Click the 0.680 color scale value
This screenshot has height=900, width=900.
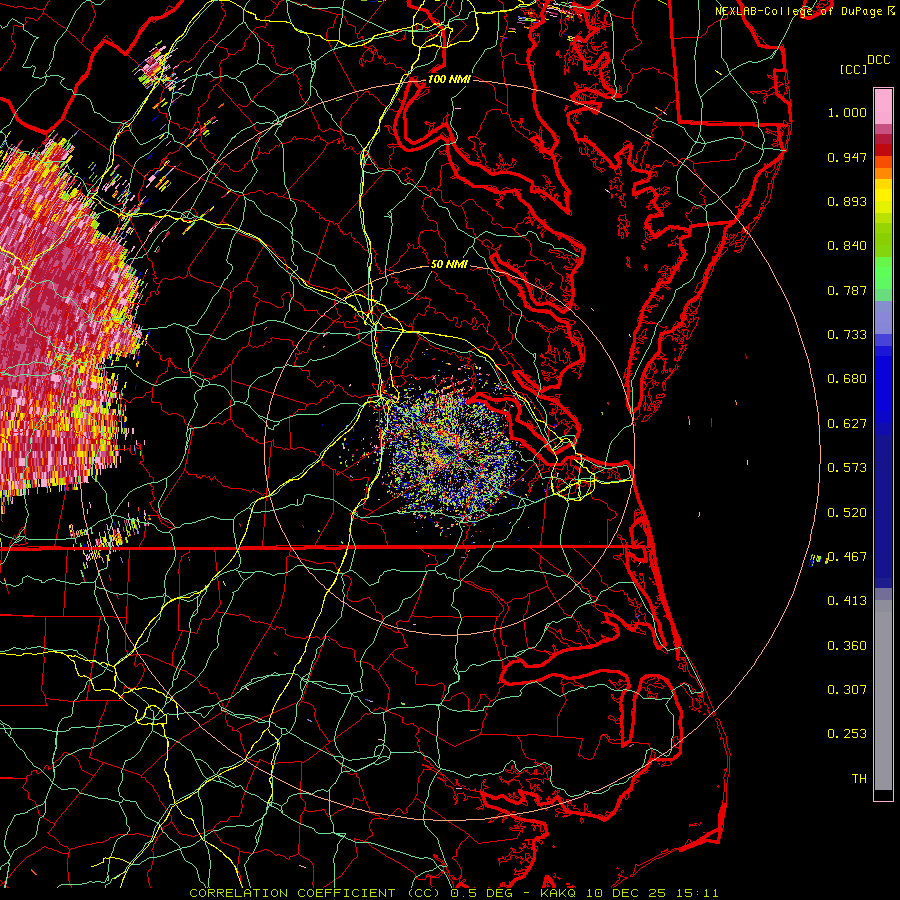pyautogui.click(x=847, y=379)
